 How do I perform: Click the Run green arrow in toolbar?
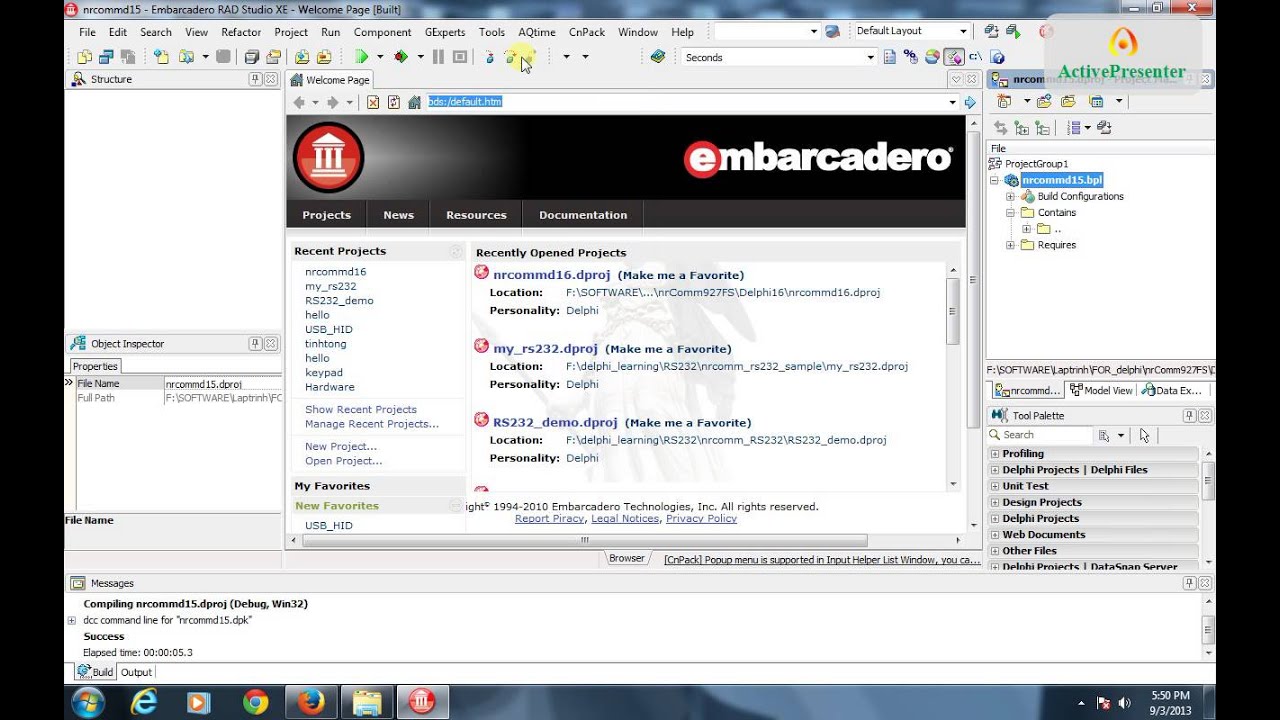(362, 57)
